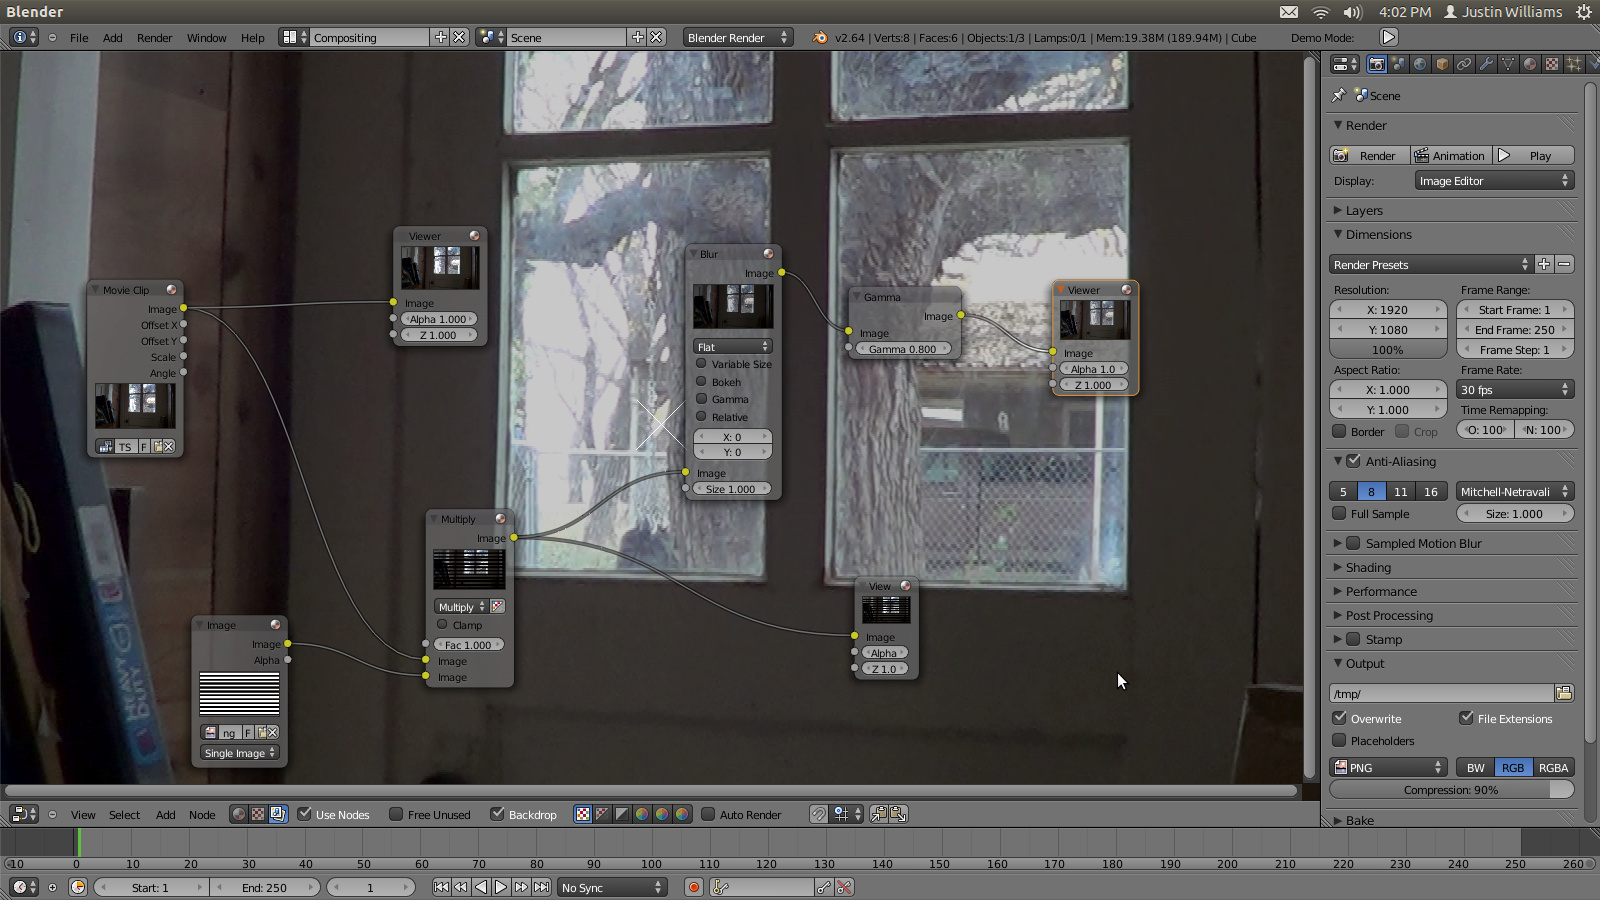Adjust the Compression 90% slider

pyautogui.click(x=1451, y=789)
